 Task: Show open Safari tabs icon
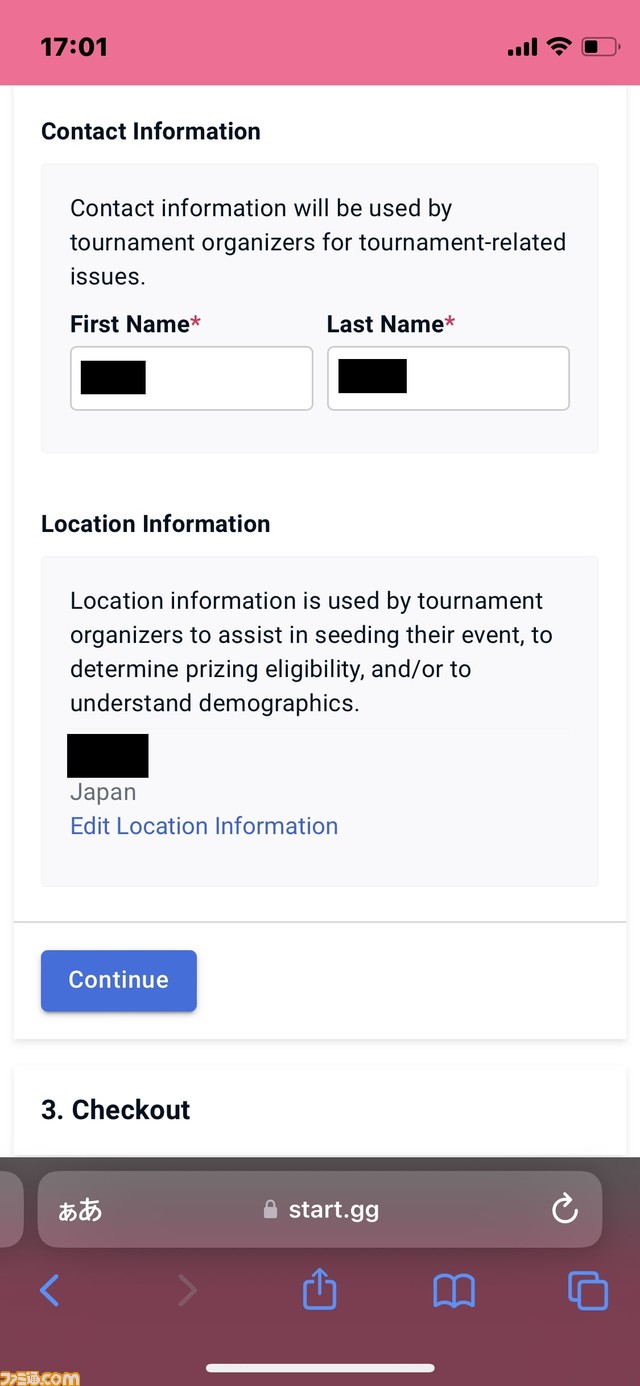click(x=588, y=1291)
